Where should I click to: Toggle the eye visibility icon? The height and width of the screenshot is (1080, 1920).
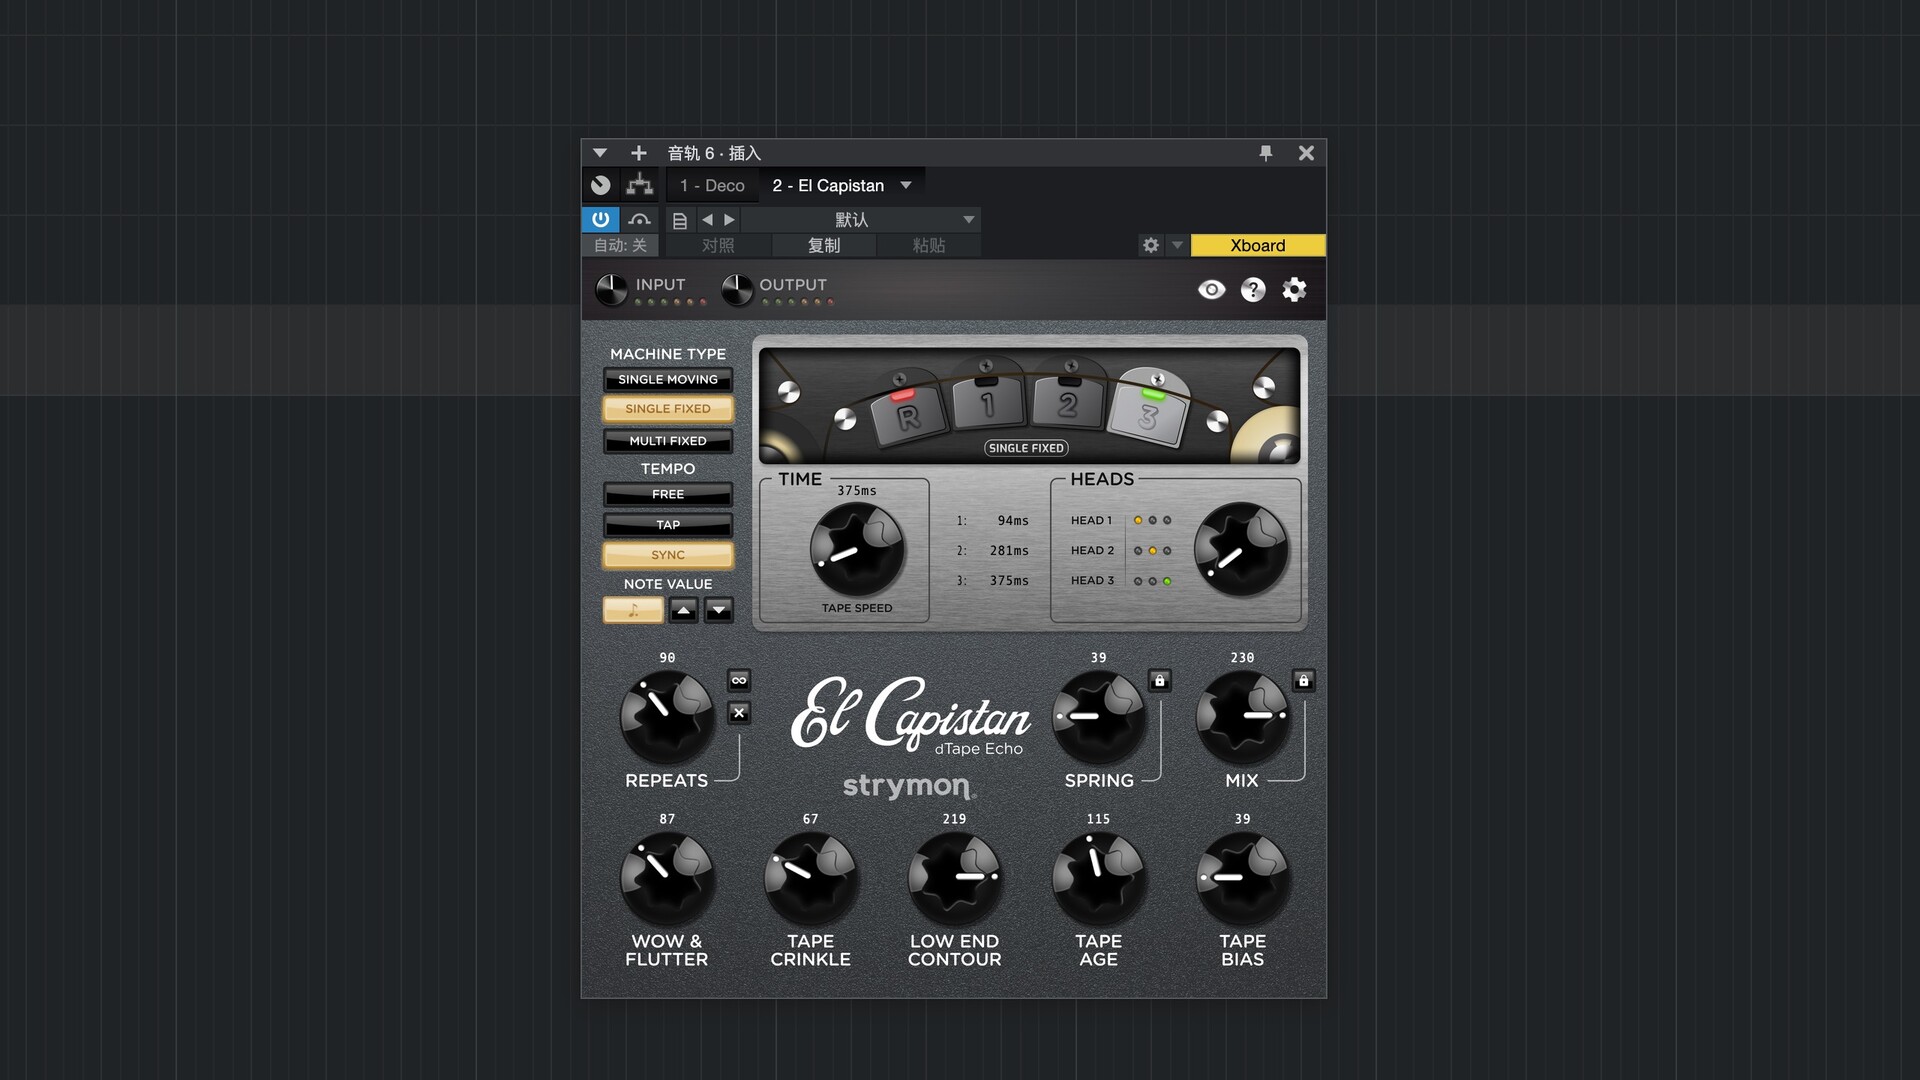point(1211,290)
